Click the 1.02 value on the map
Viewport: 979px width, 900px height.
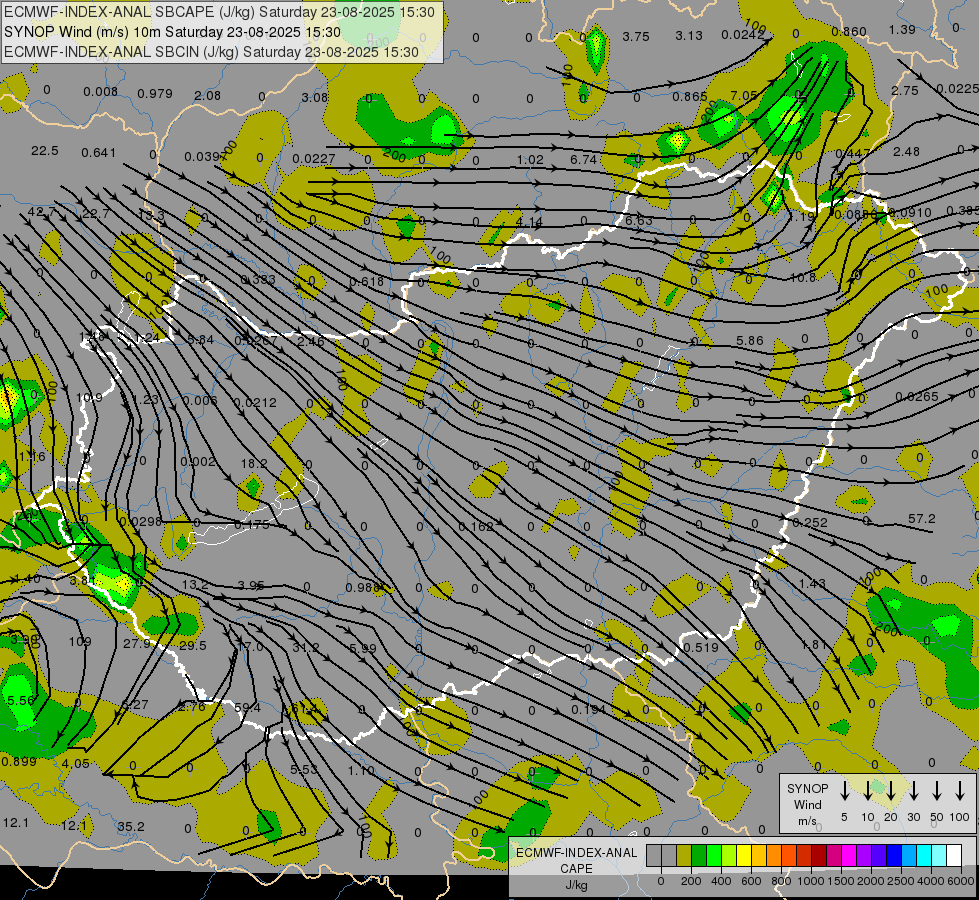point(530,159)
